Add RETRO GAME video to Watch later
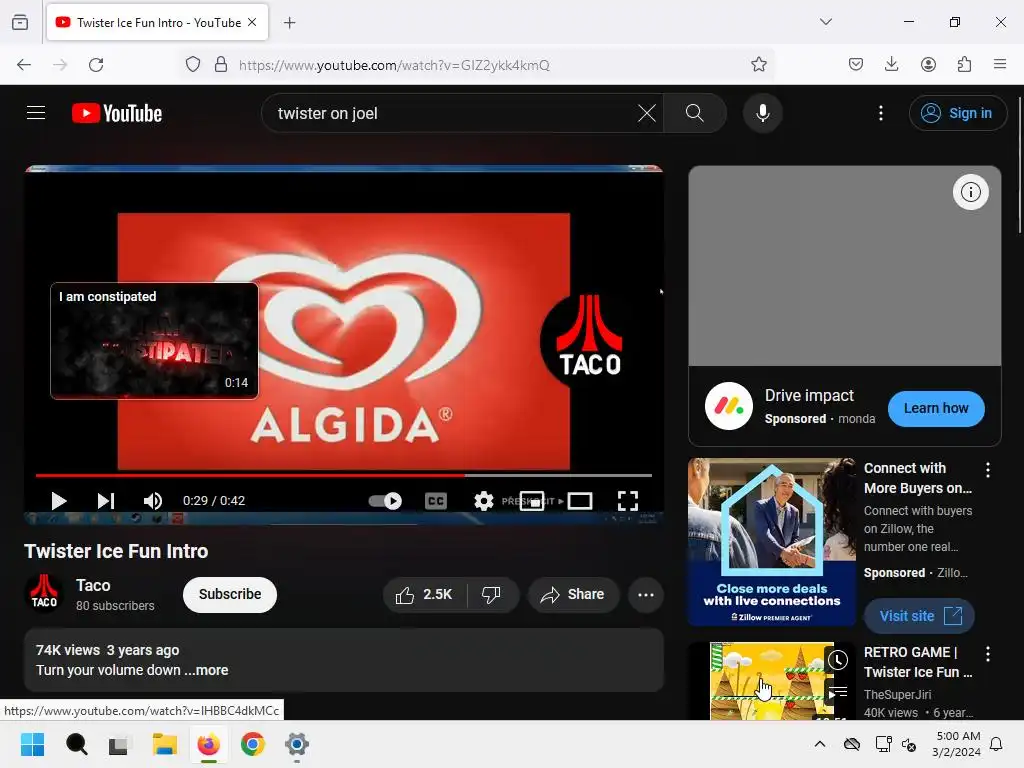The width and height of the screenshot is (1024, 768). (x=838, y=660)
